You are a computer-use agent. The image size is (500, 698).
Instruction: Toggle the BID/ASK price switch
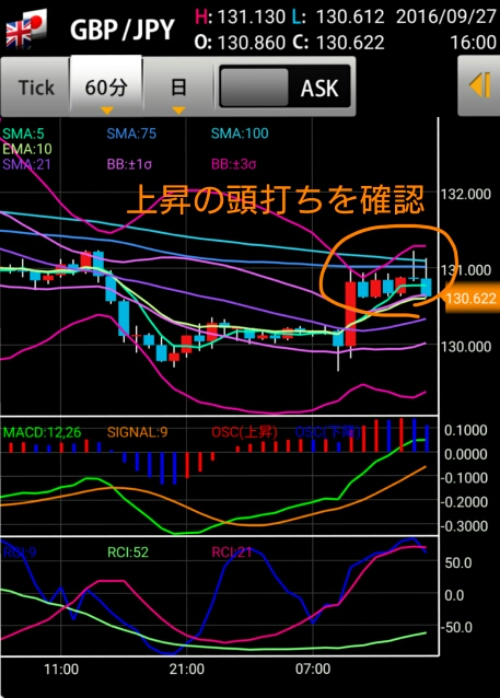[285, 87]
